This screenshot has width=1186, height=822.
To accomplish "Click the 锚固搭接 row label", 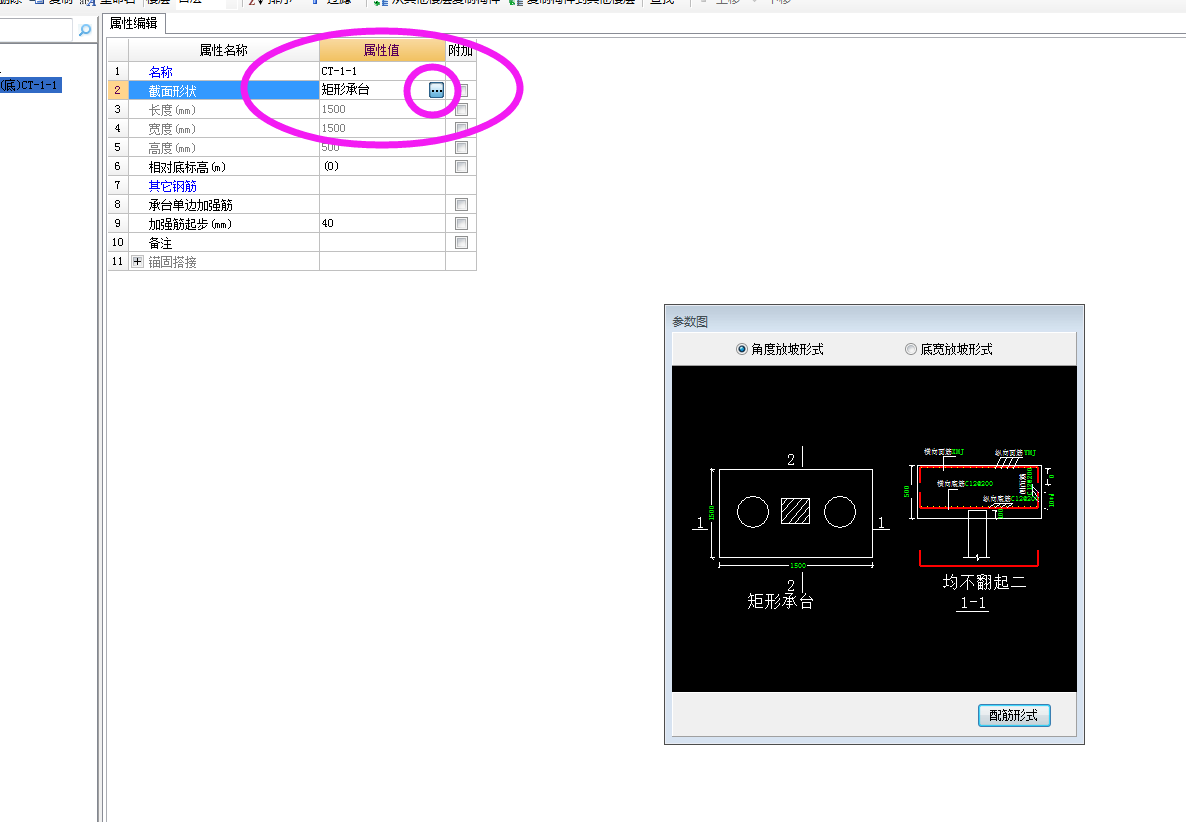I will (172, 262).
